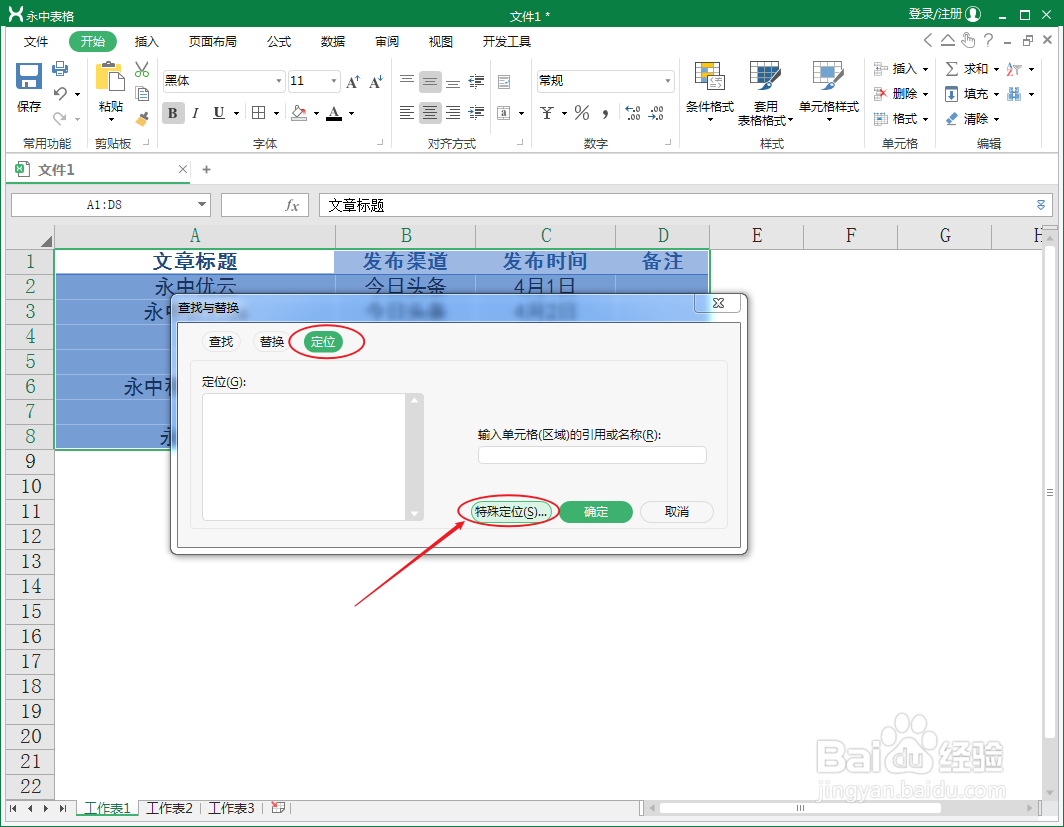The width and height of the screenshot is (1064, 827).
Task: Click the Save (保存) icon
Action: [28, 77]
